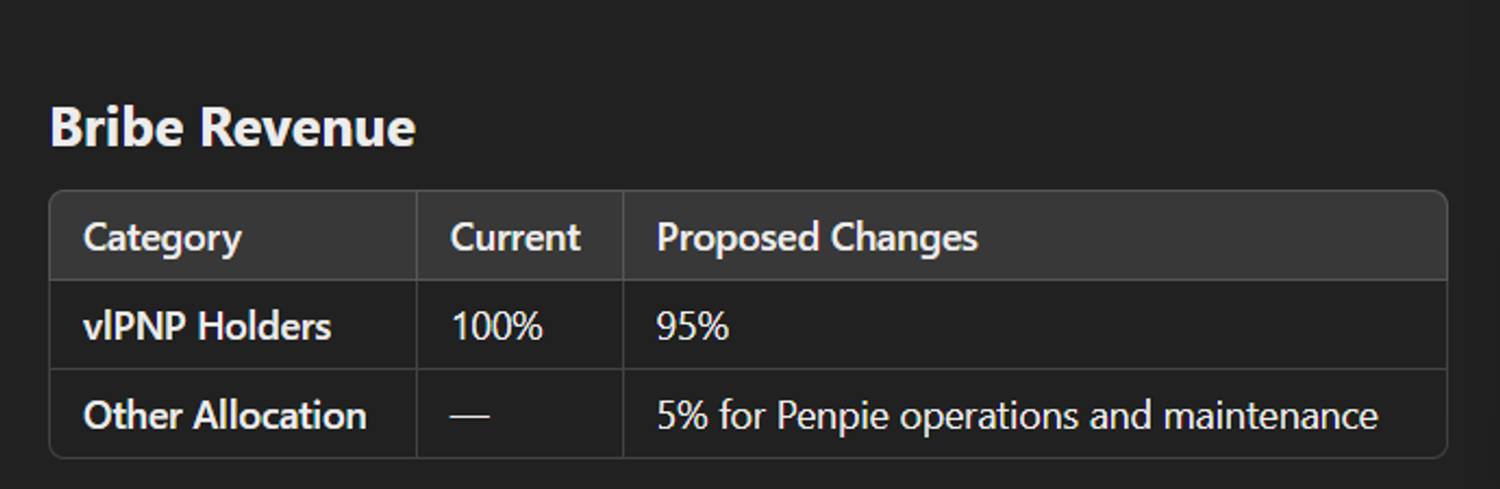Click the 95% proposed value cell
This screenshot has height=489, width=1500.
point(692,327)
